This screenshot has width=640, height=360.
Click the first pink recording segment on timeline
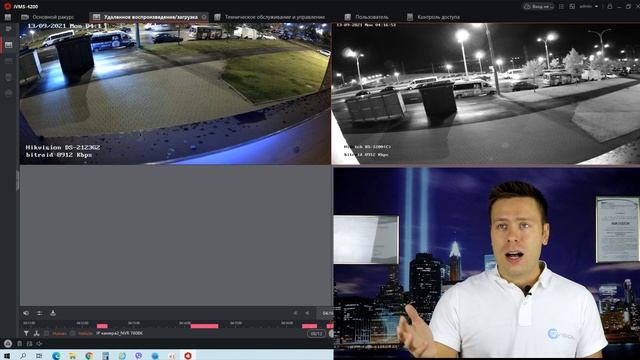tap(102, 326)
